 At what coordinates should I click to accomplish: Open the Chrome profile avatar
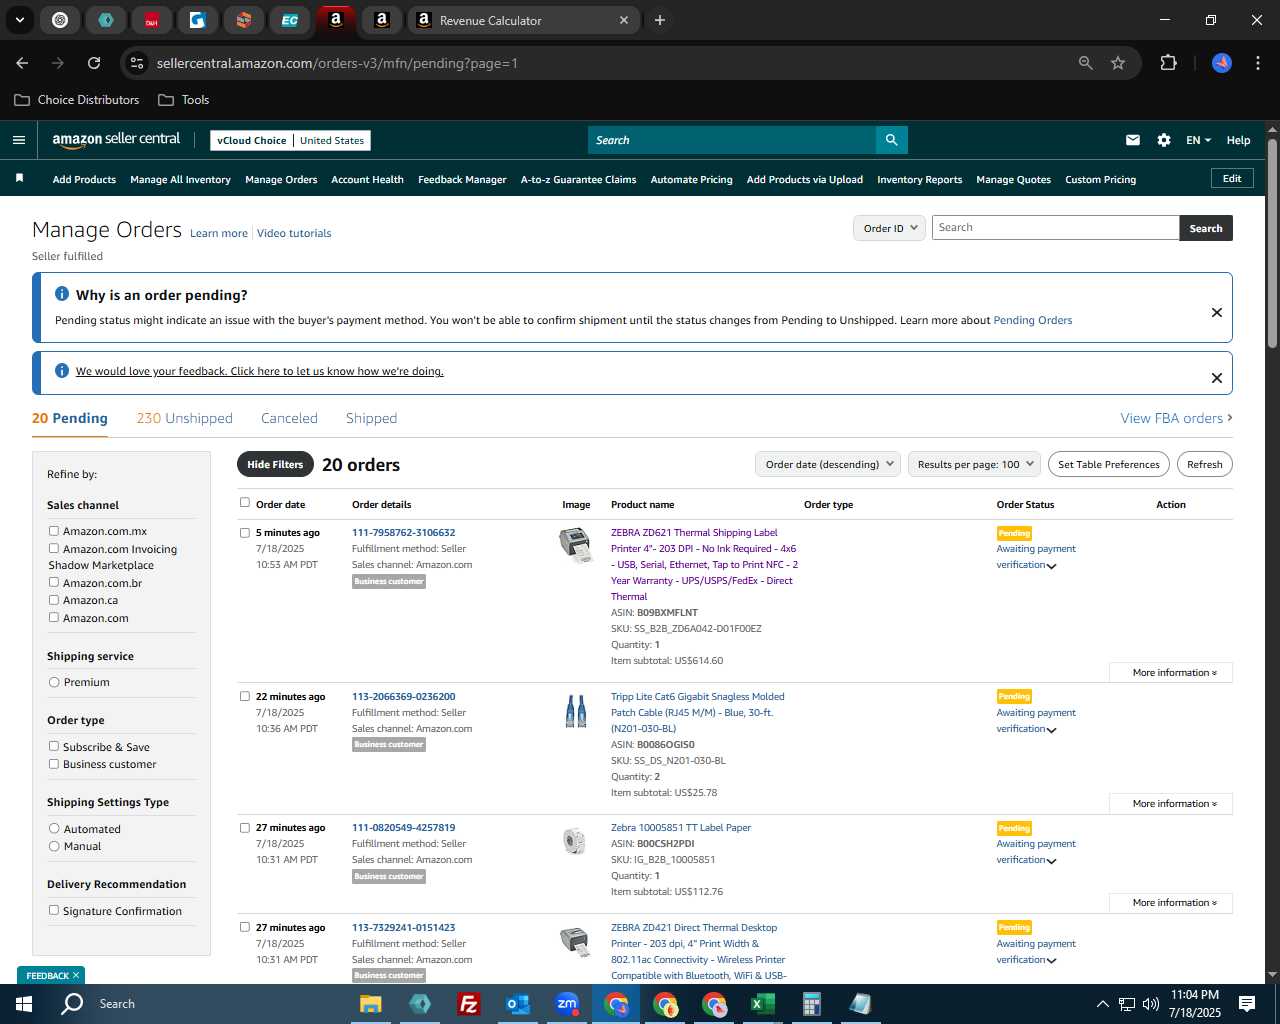pos(1222,63)
